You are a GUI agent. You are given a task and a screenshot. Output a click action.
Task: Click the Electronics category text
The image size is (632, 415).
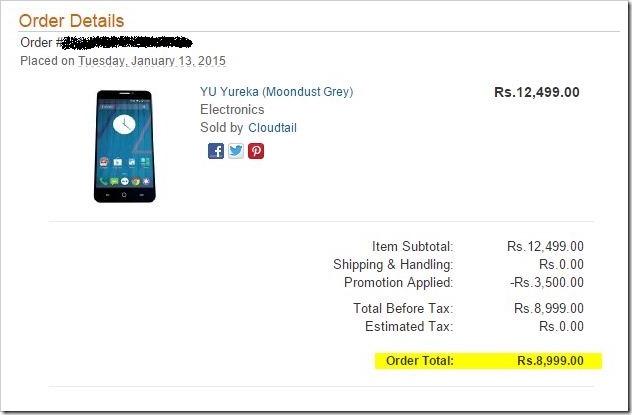pos(232,110)
